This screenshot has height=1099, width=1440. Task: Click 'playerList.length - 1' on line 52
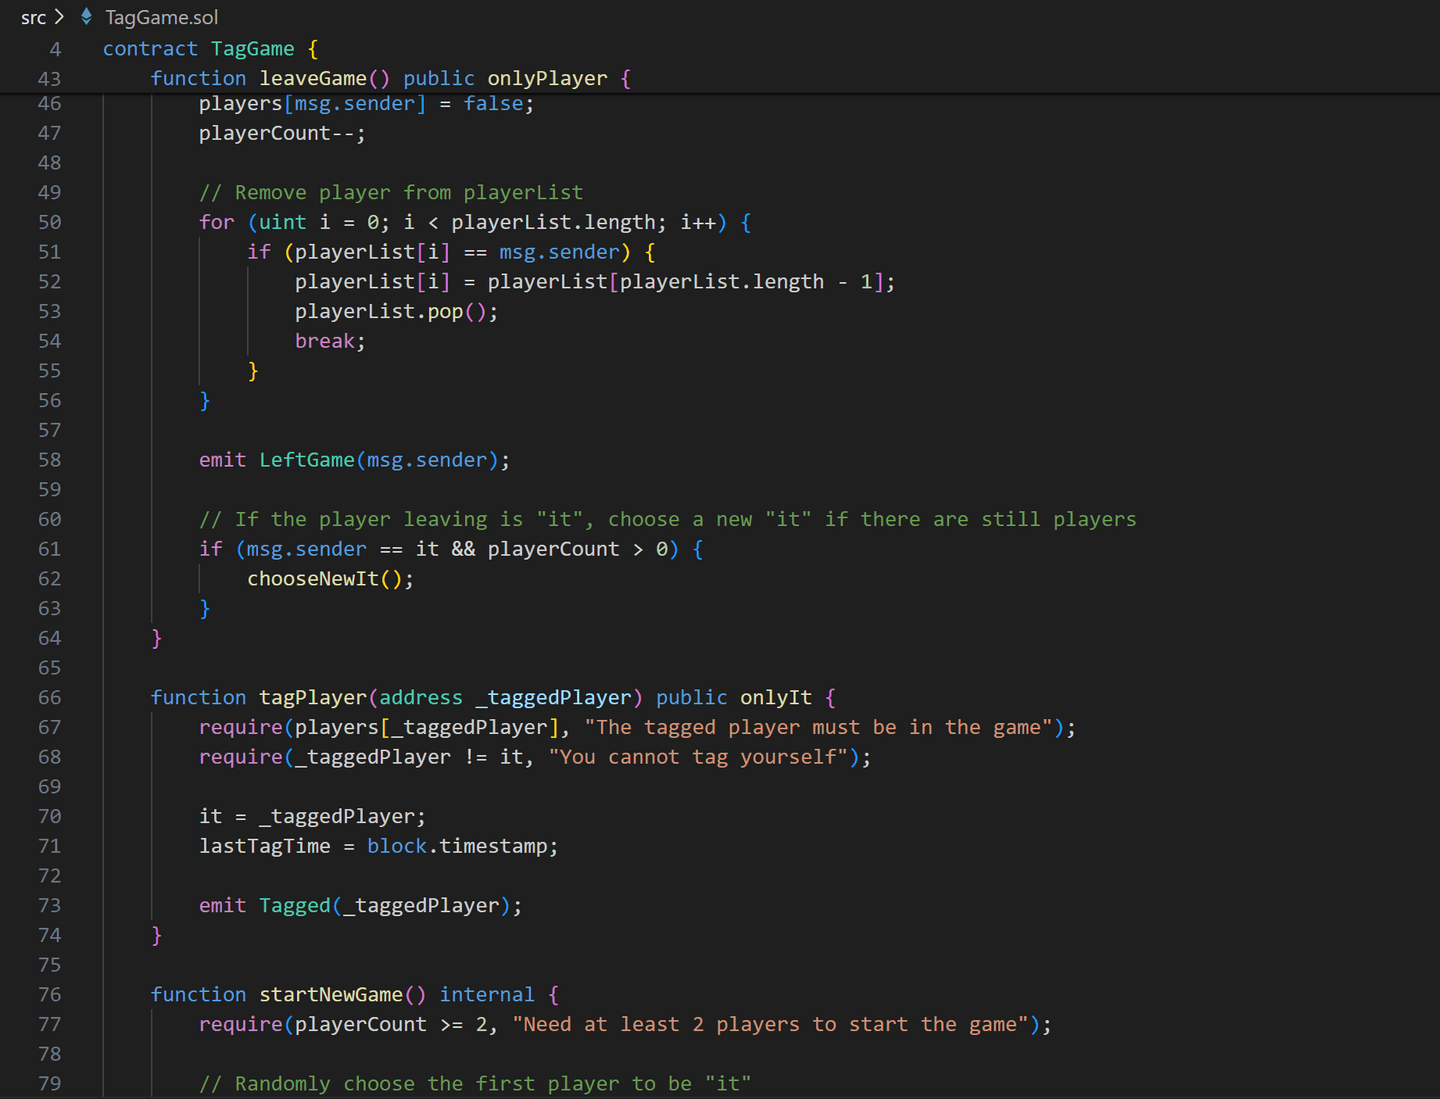pyautogui.click(x=746, y=282)
